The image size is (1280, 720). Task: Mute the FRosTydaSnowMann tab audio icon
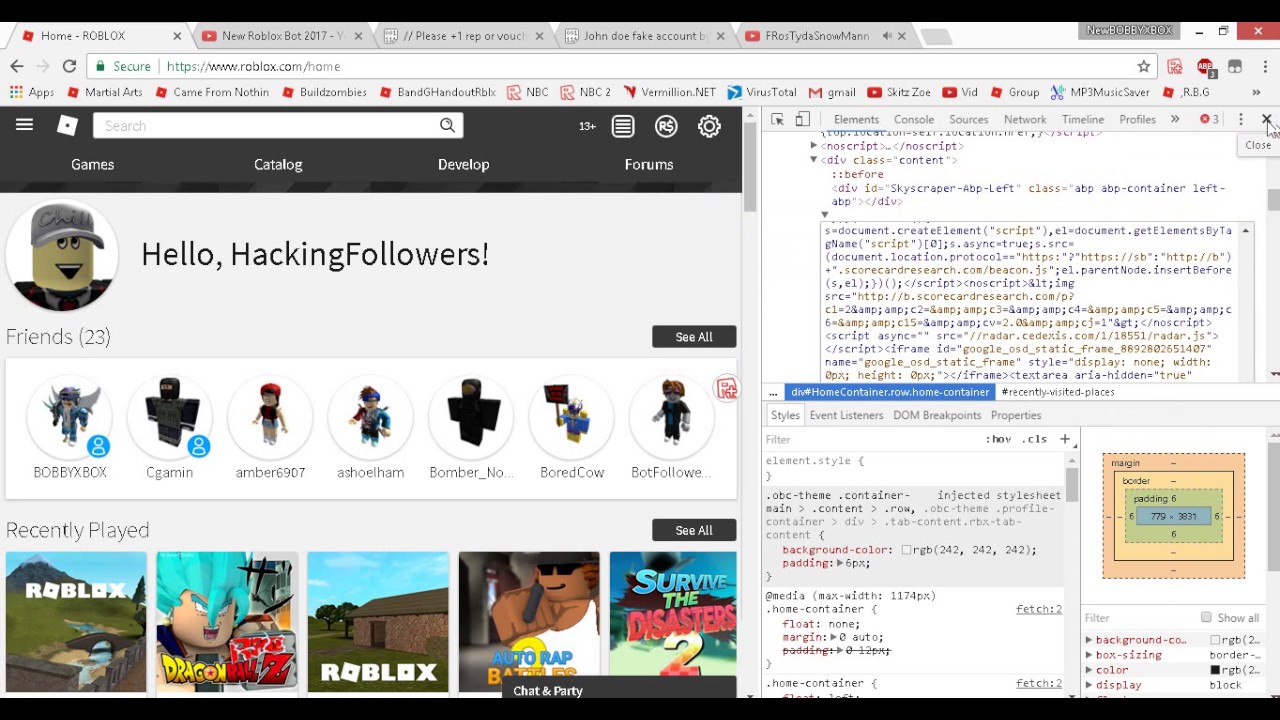point(886,36)
